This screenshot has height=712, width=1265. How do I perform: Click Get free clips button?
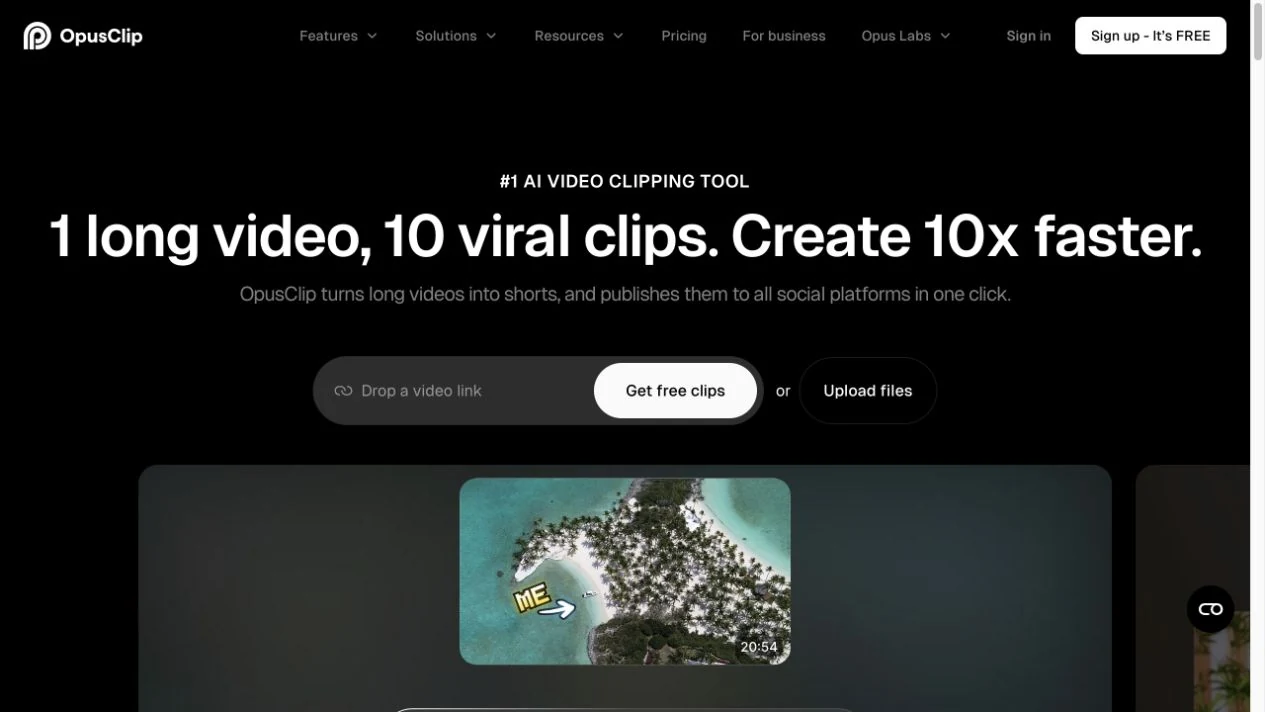[x=675, y=391]
